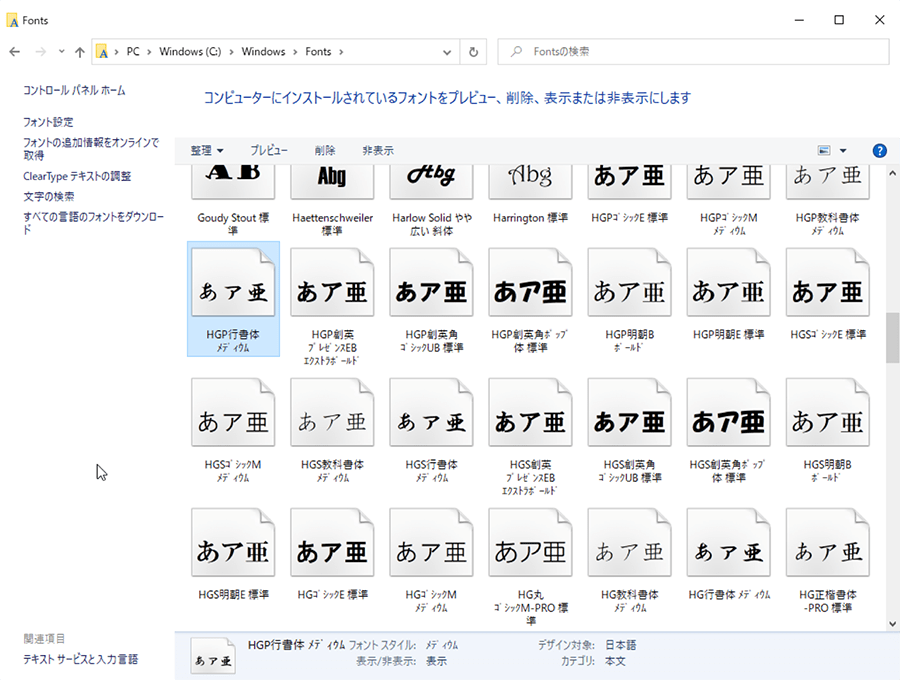Screen dimensions: 900x680
Task: Expand the address bar history dropdown
Action: tap(447, 52)
